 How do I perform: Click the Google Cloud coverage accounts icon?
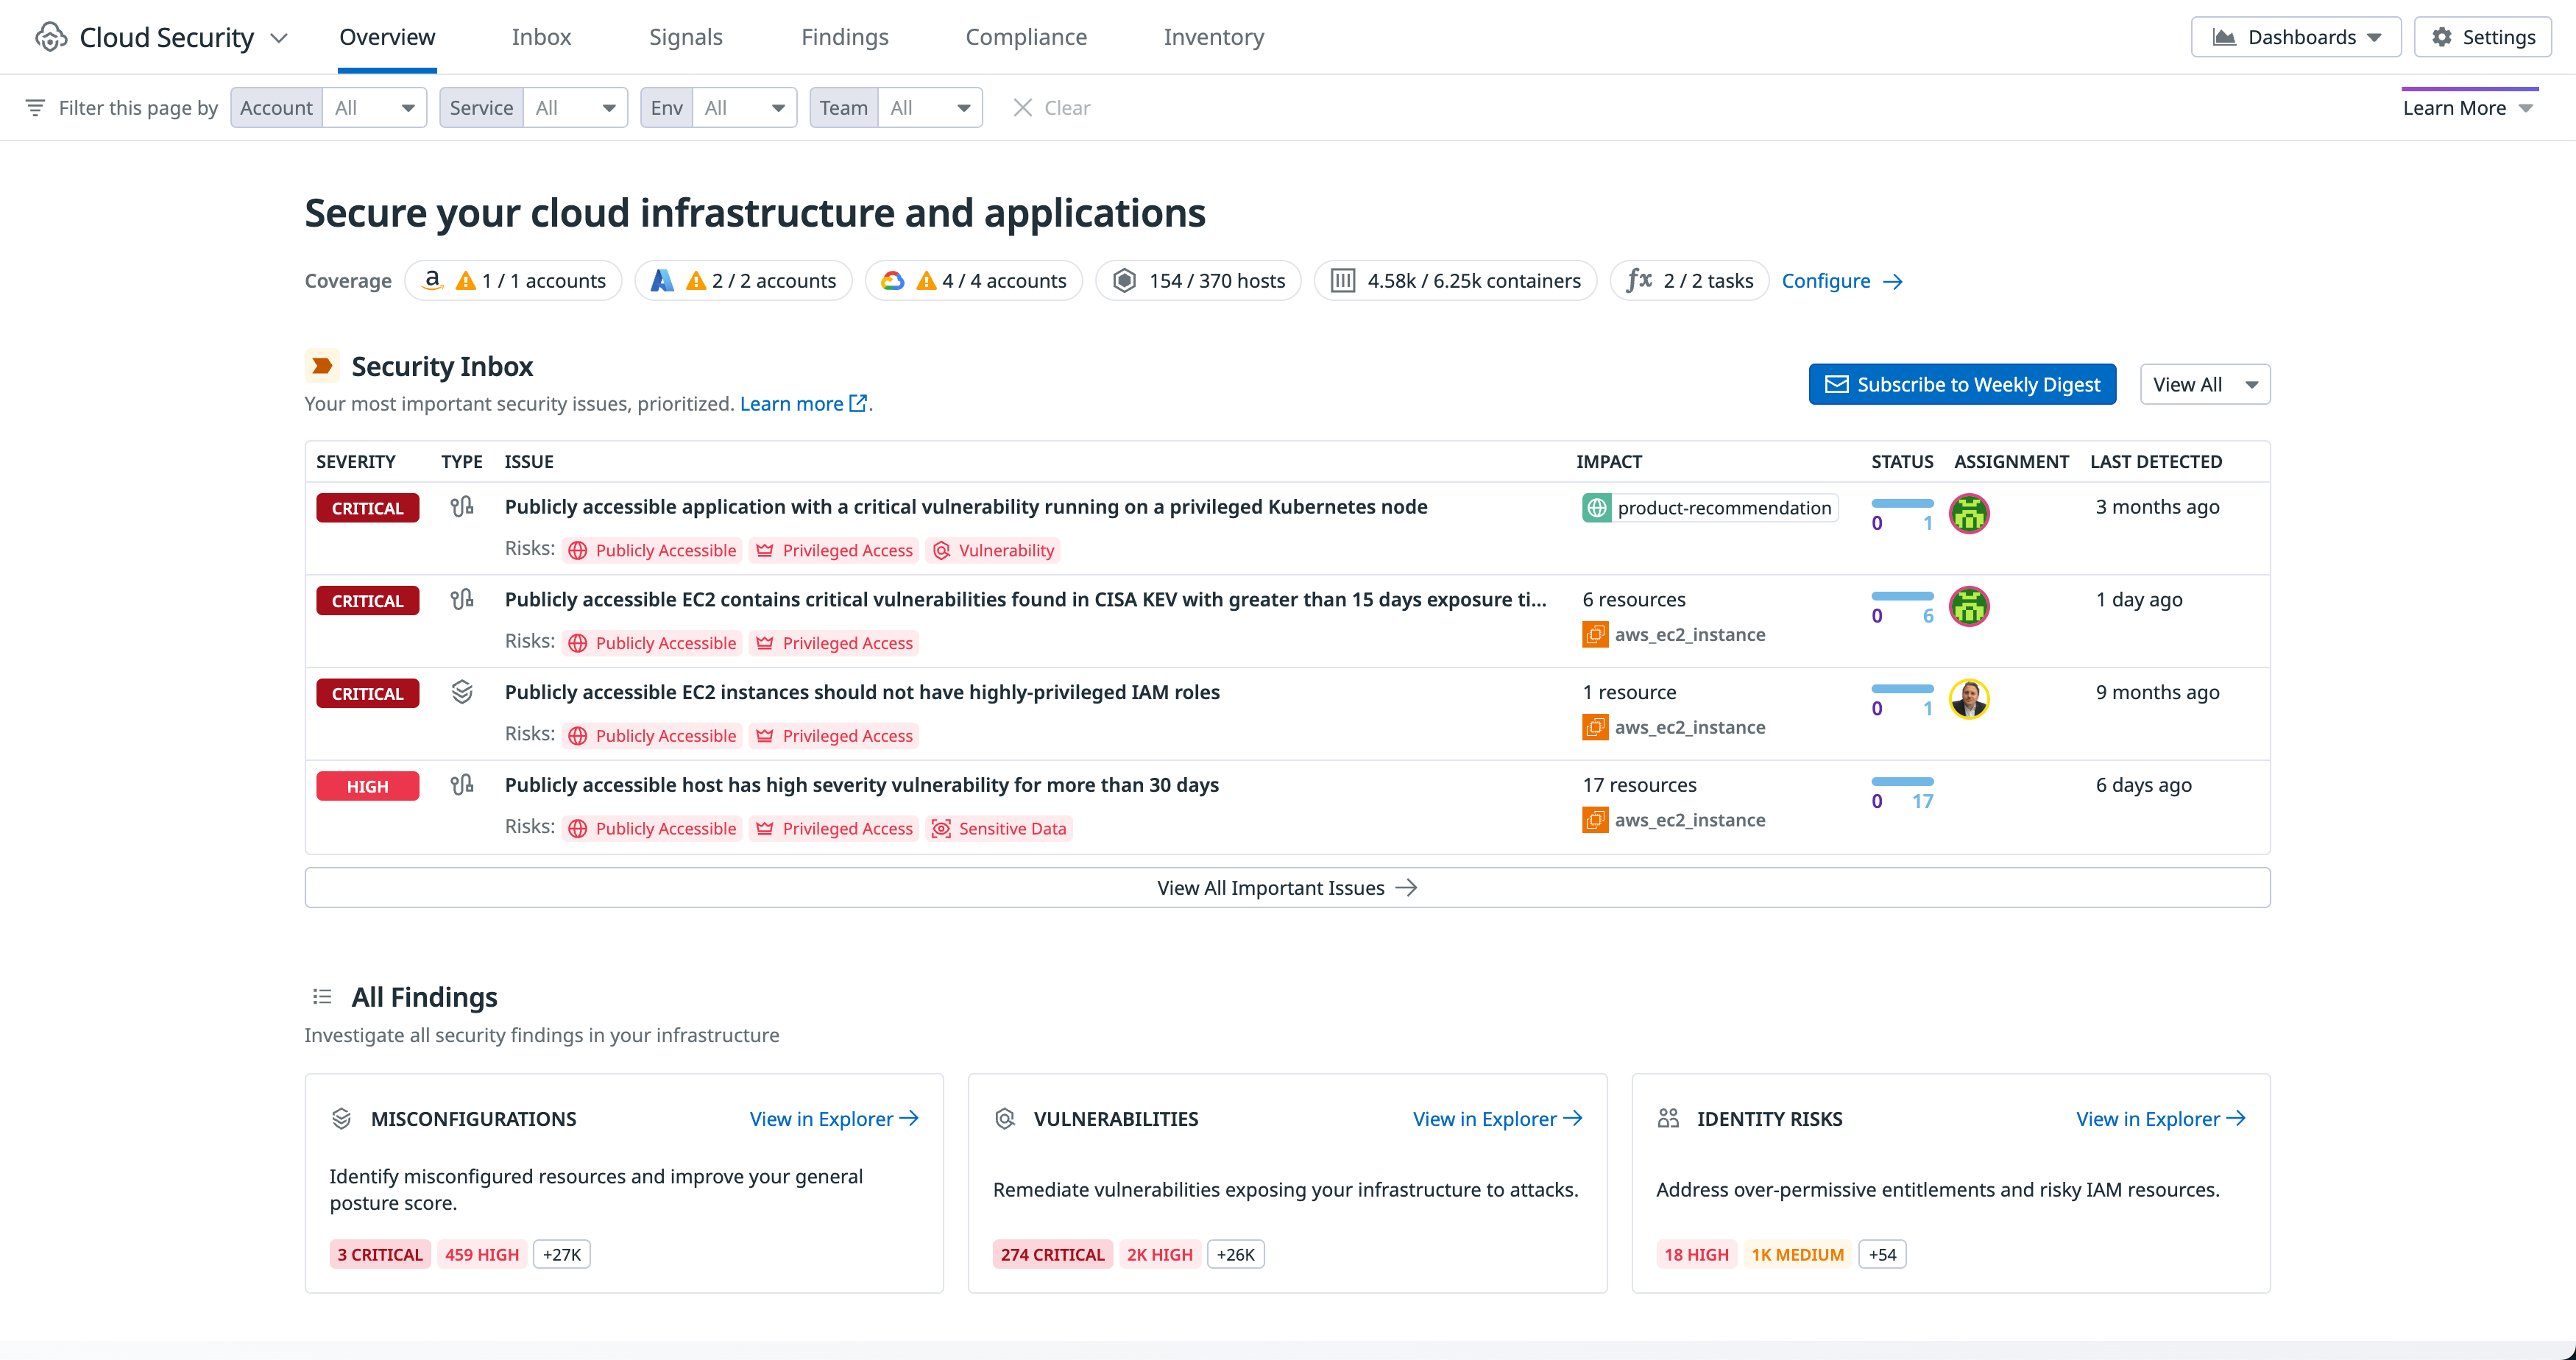point(892,281)
